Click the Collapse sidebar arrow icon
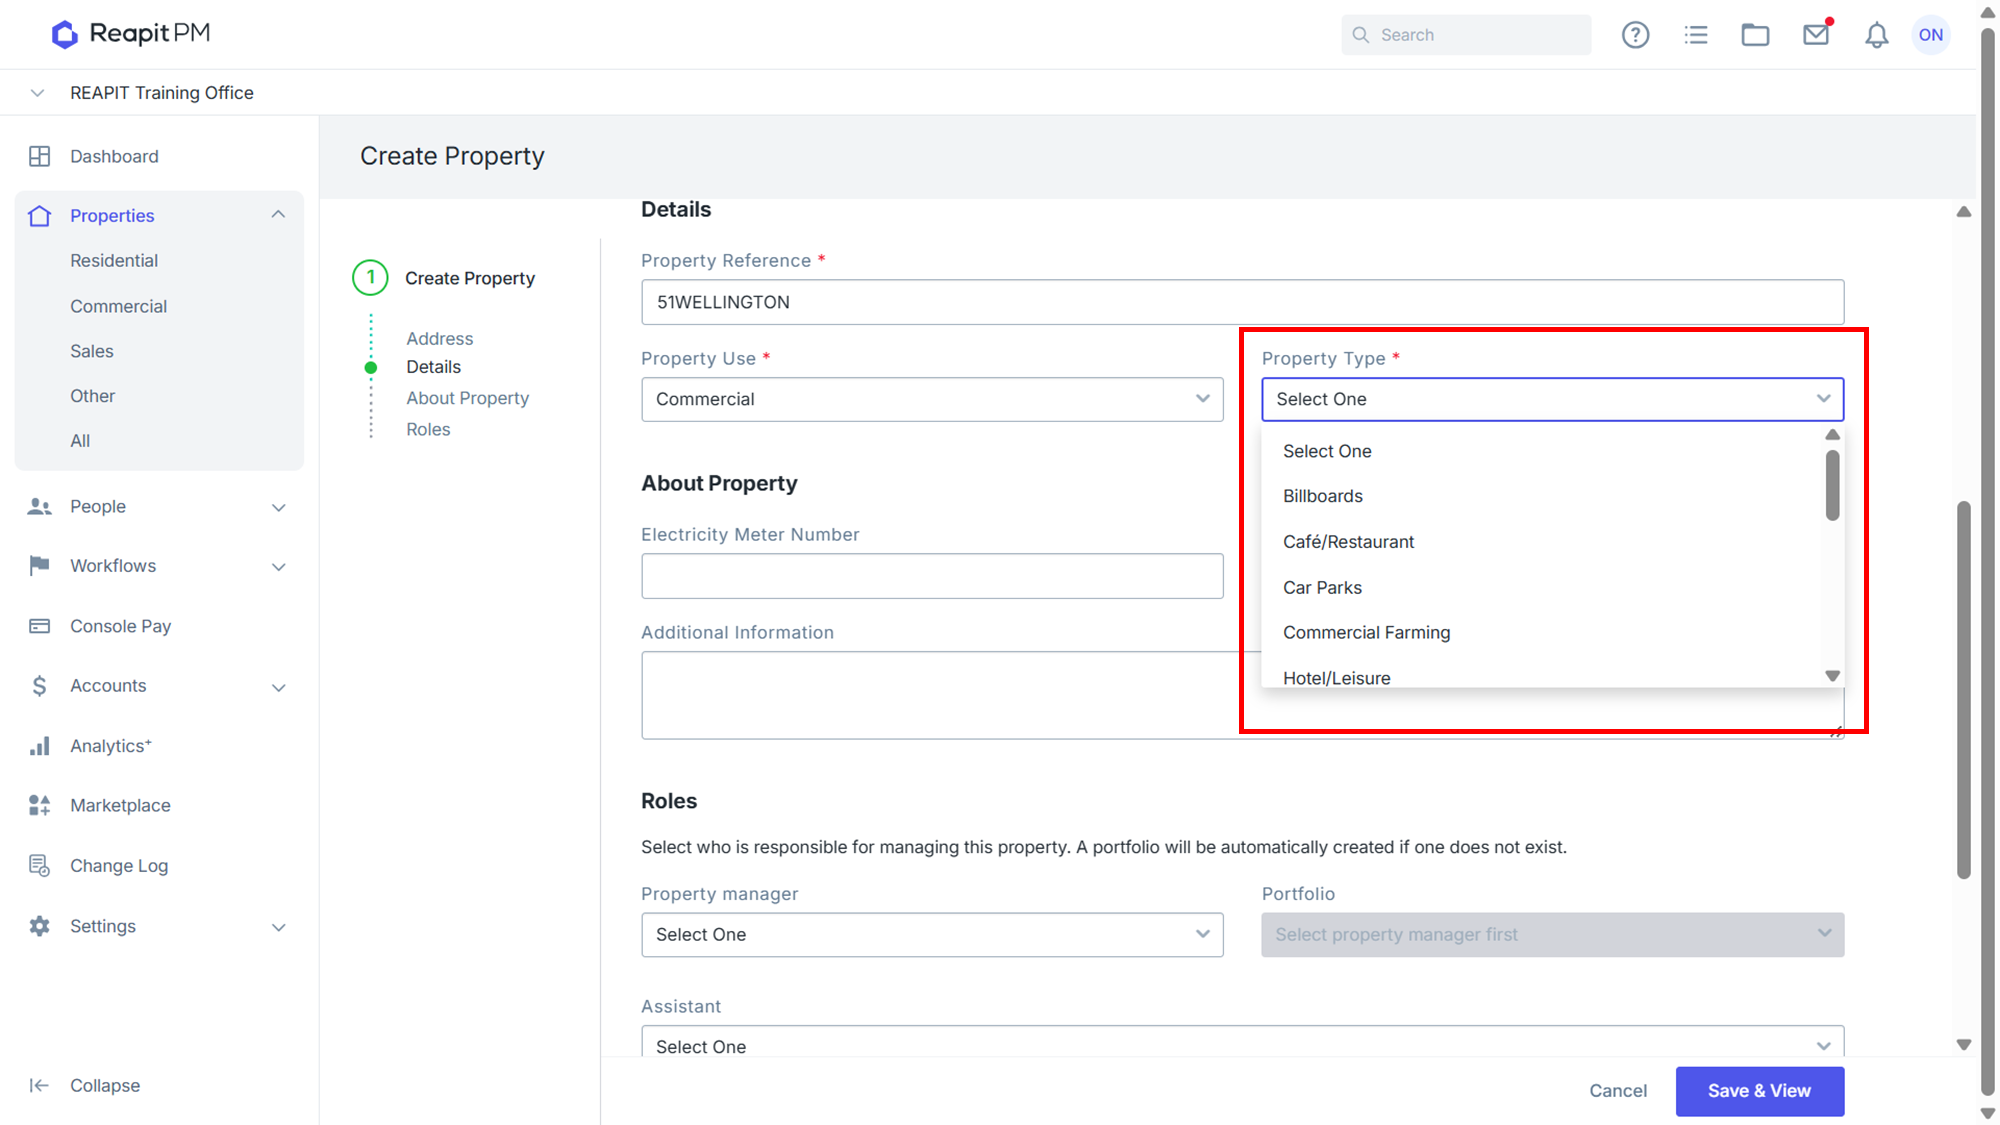2000x1125 pixels. pyautogui.click(x=40, y=1086)
